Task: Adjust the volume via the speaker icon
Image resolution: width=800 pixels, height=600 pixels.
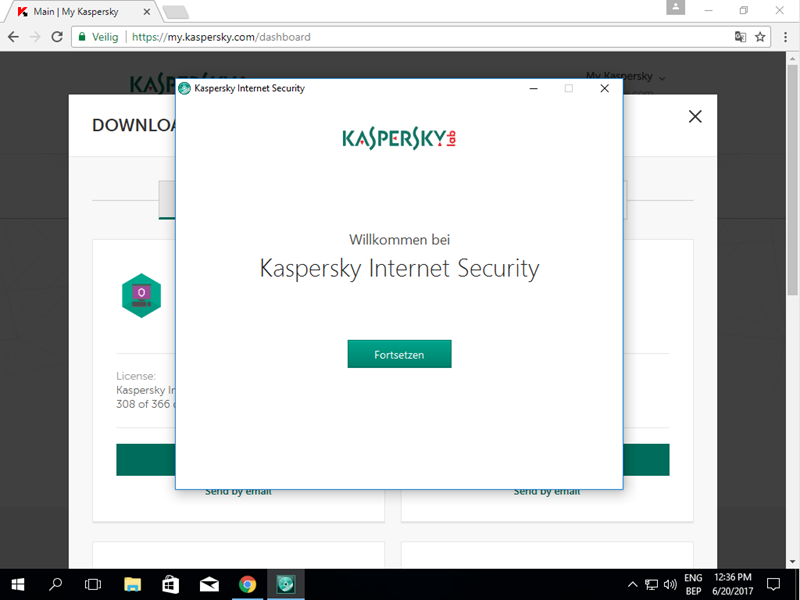Action: (x=670, y=584)
